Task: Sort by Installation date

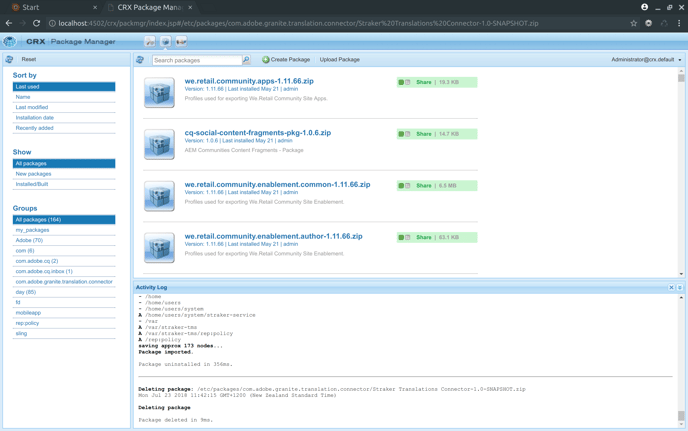Action: (64, 118)
